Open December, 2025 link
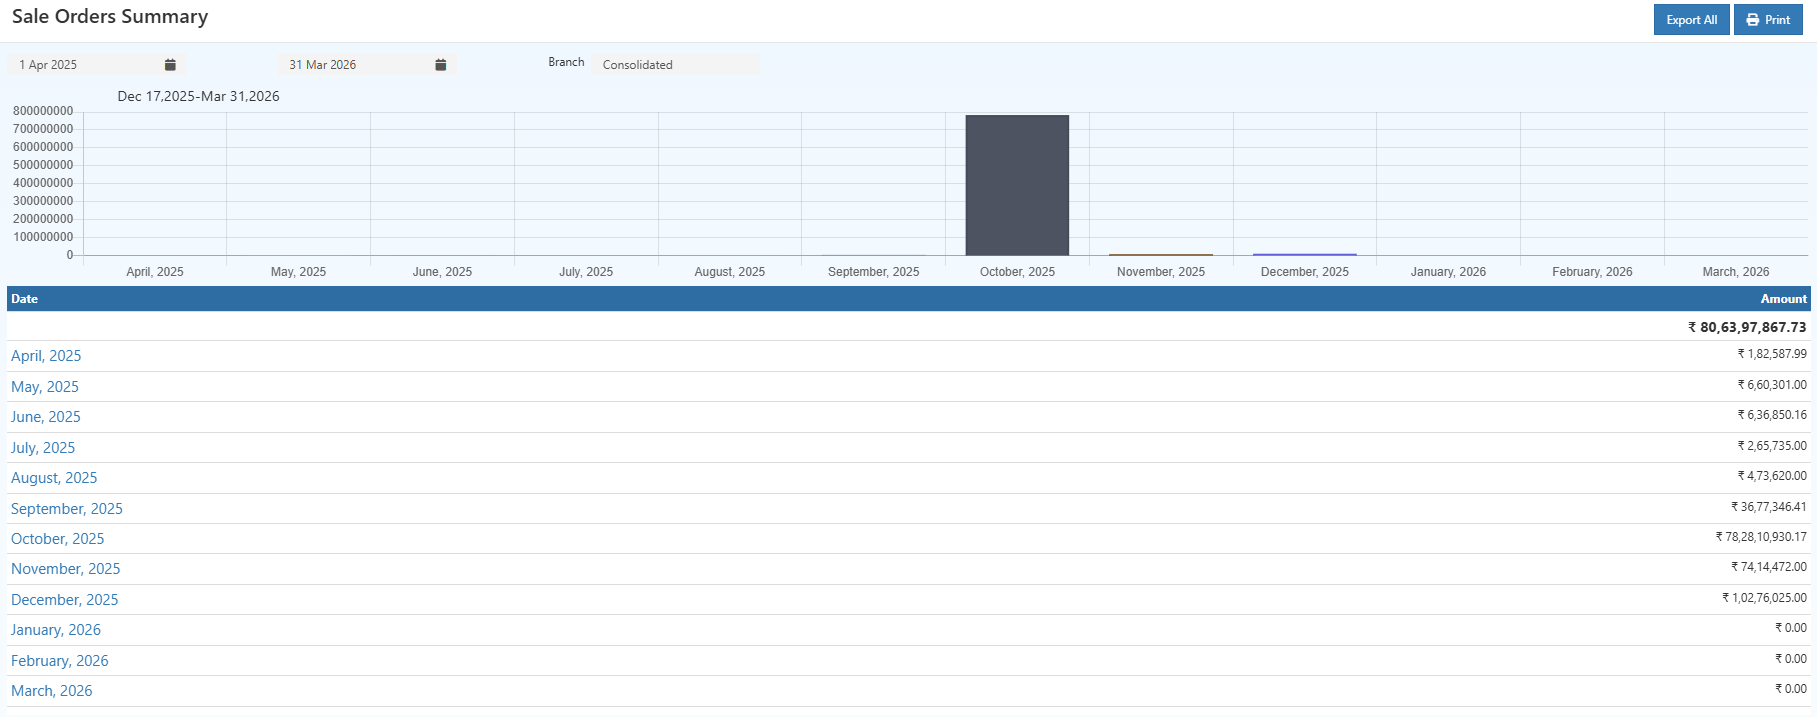The height and width of the screenshot is (717, 1817). pyautogui.click(x=65, y=600)
